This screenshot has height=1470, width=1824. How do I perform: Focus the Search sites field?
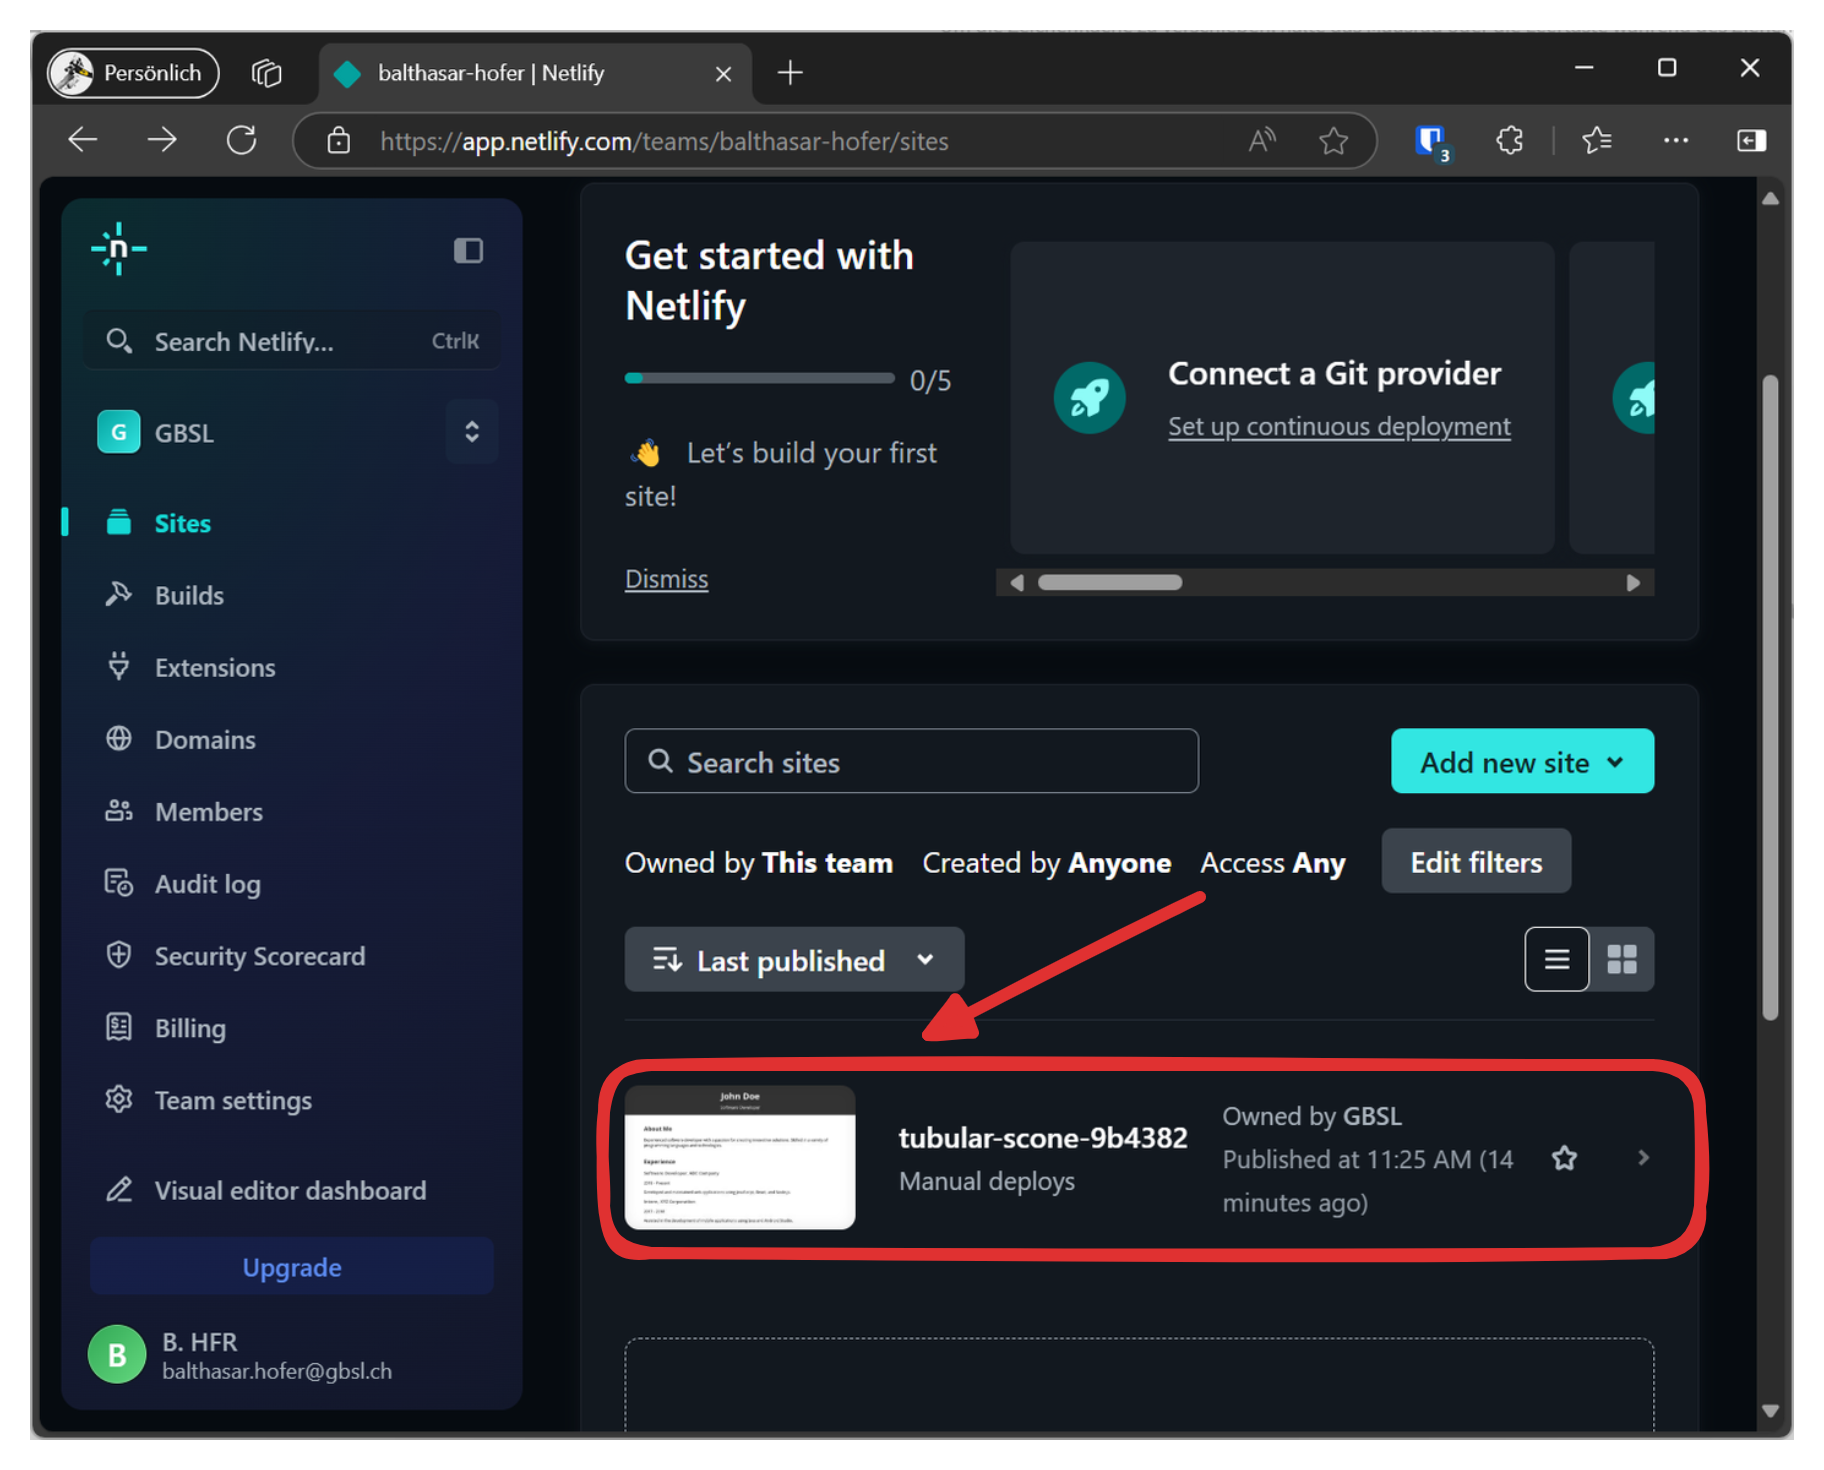(x=911, y=762)
